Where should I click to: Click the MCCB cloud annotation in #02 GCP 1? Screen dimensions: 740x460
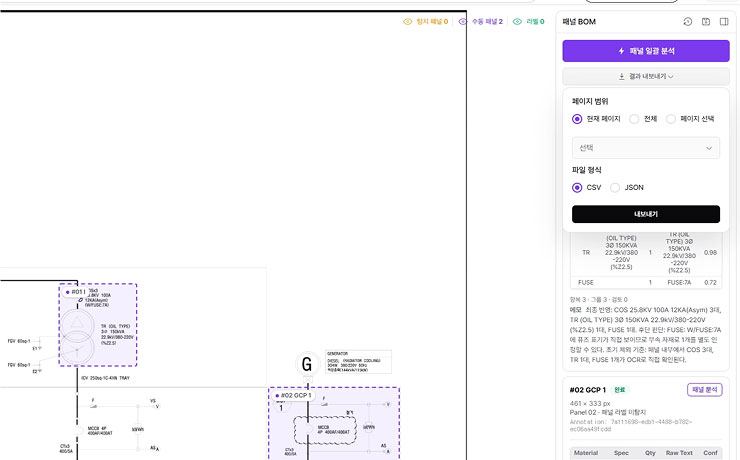tap(326, 429)
